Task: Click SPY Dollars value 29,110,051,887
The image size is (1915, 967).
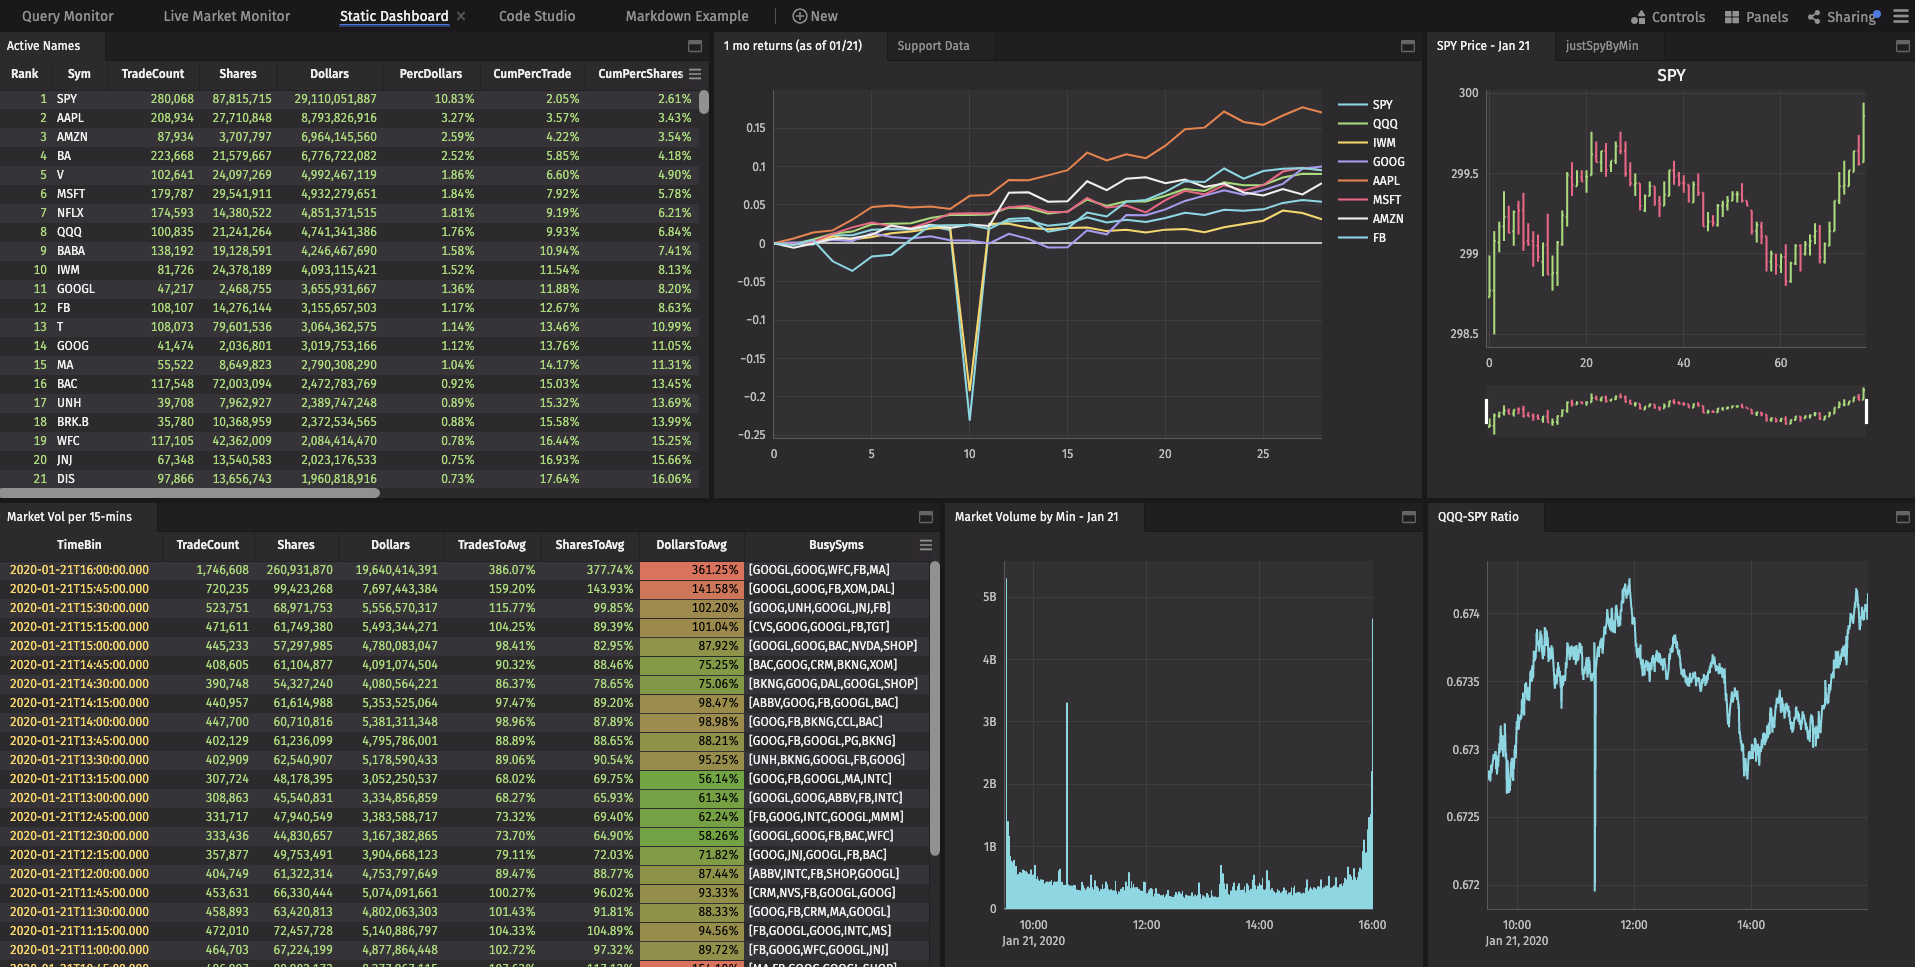Action: pyautogui.click(x=335, y=99)
